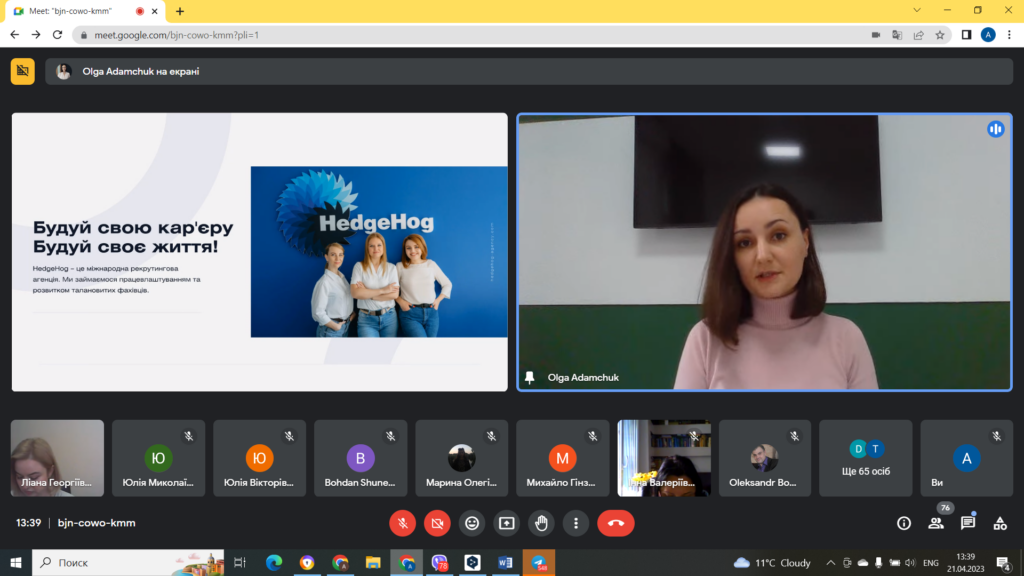Open a new browser tab
This screenshot has height=576, width=1024.
click(180, 11)
